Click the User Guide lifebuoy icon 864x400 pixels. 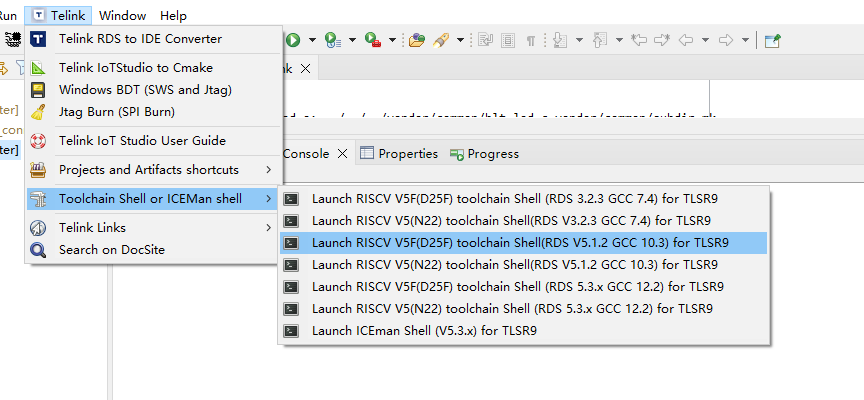38,140
